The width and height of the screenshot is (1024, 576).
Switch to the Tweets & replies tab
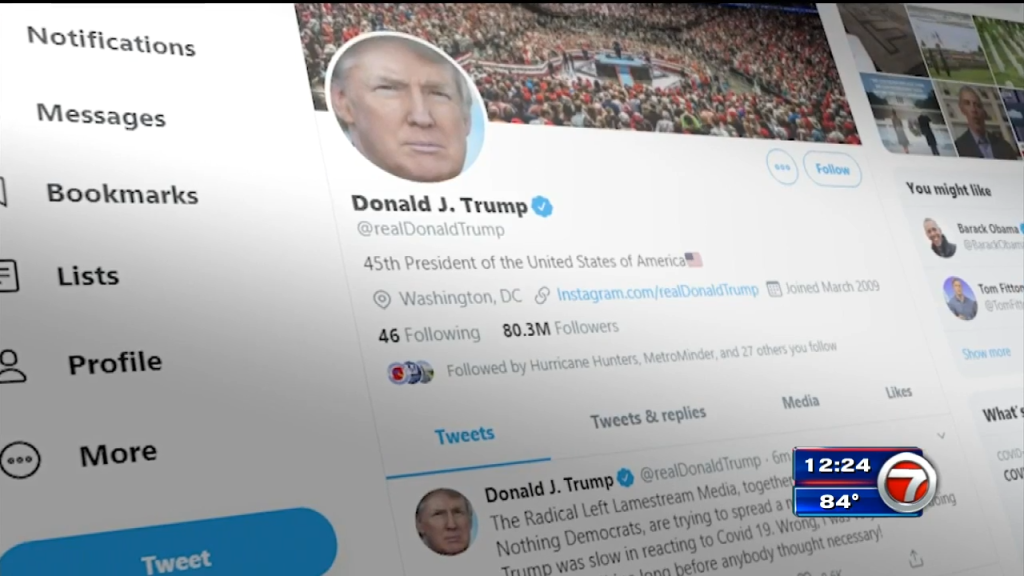[x=648, y=416]
